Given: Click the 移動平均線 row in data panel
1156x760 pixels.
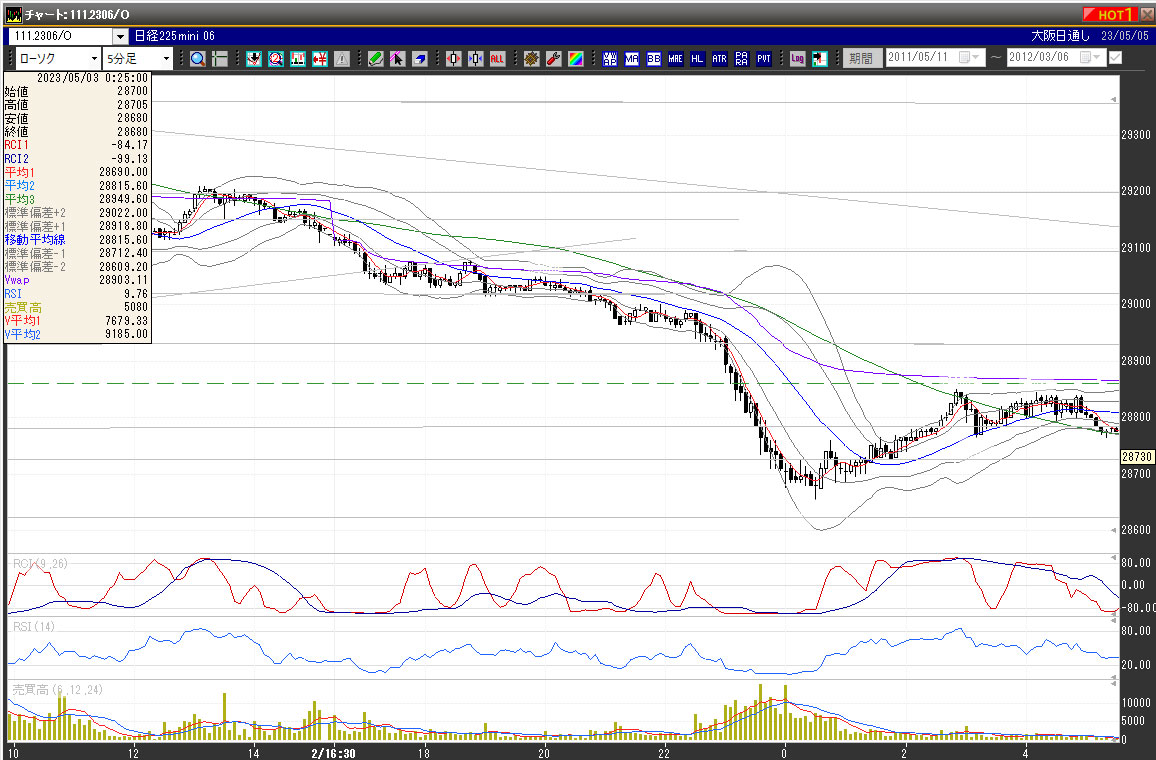Looking at the screenshot, I should (x=77, y=240).
